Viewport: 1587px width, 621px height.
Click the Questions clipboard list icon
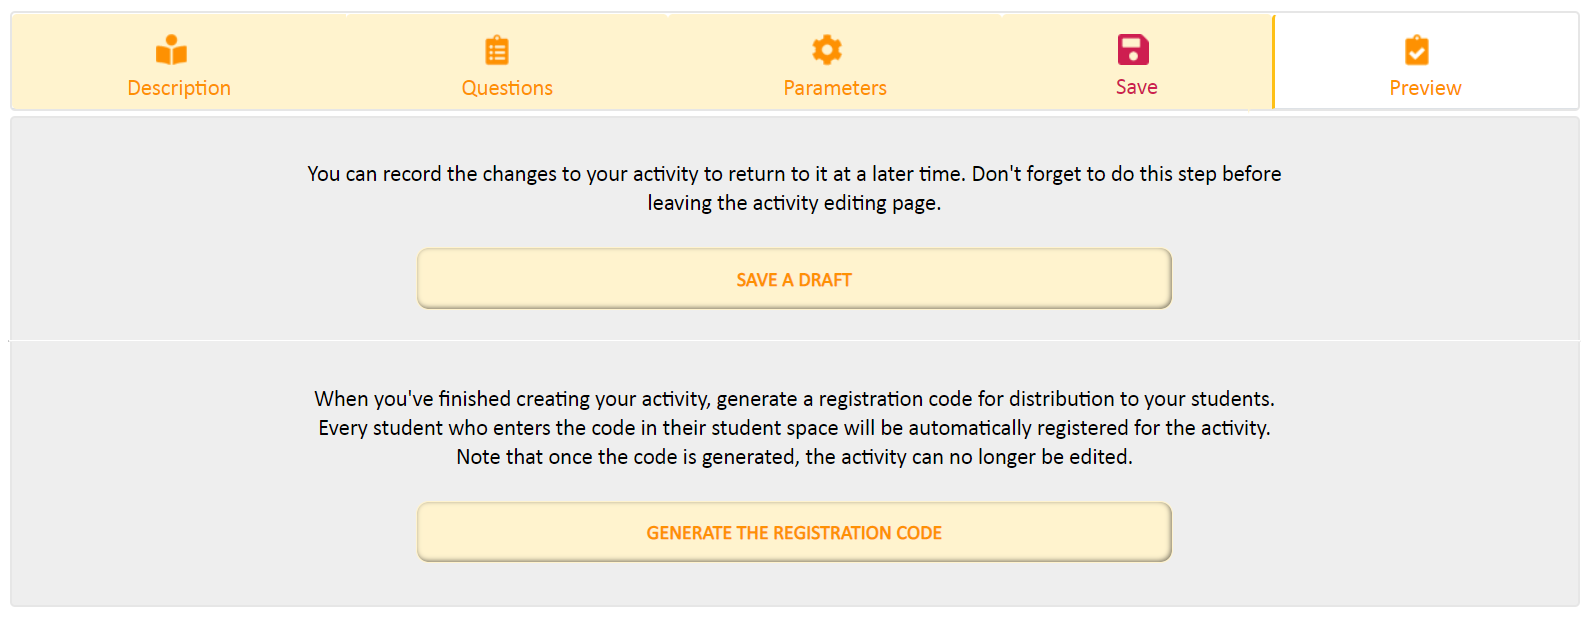[x=497, y=50]
